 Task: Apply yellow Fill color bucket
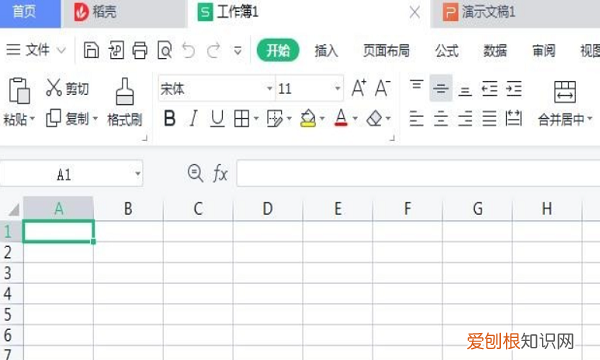click(308, 118)
